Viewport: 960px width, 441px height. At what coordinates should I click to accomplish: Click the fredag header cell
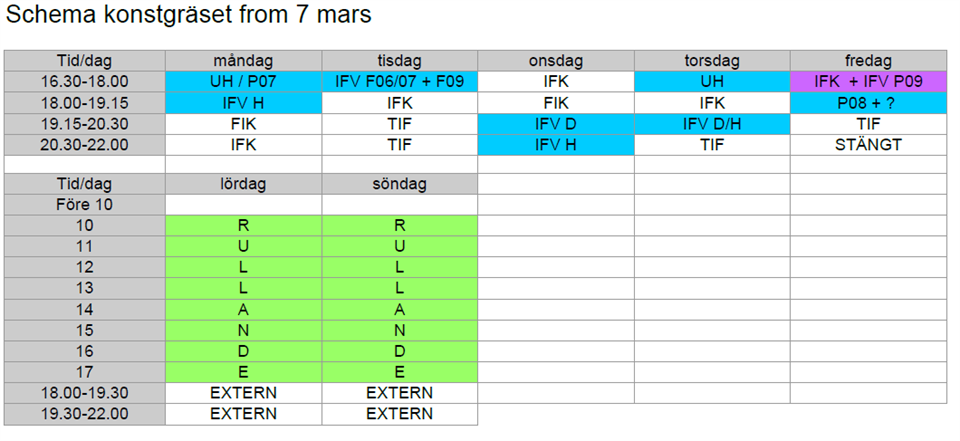pos(868,61)
